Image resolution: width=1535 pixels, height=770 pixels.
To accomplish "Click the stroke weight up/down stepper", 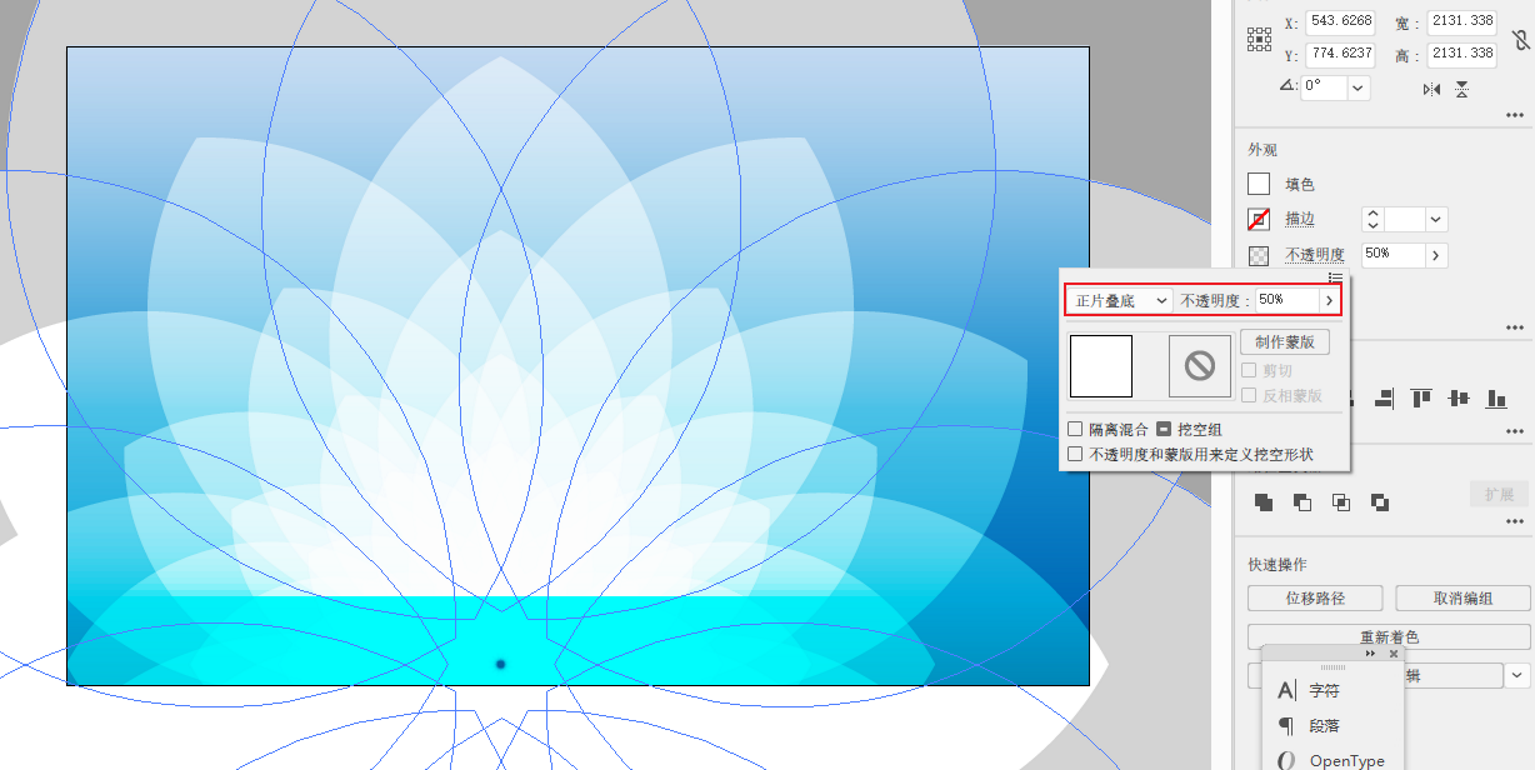I will (x=1373, y=219).
